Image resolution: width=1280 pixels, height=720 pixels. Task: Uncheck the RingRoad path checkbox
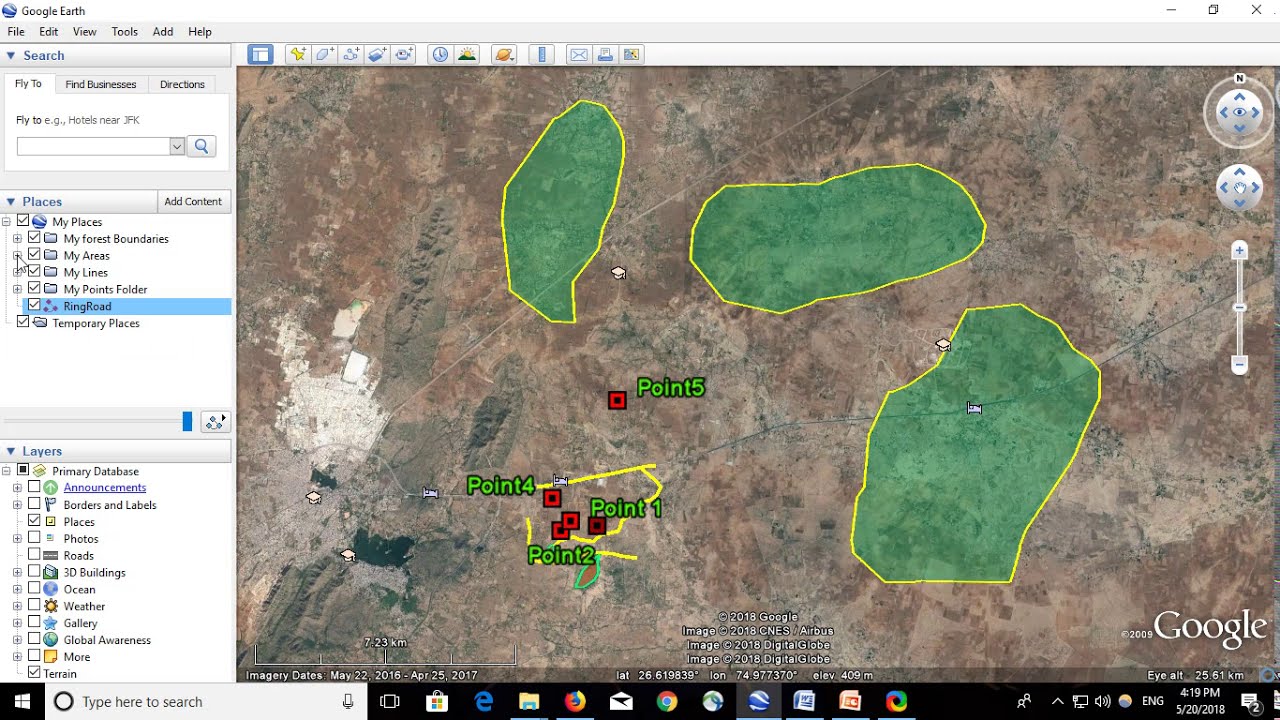coord(34,306)
